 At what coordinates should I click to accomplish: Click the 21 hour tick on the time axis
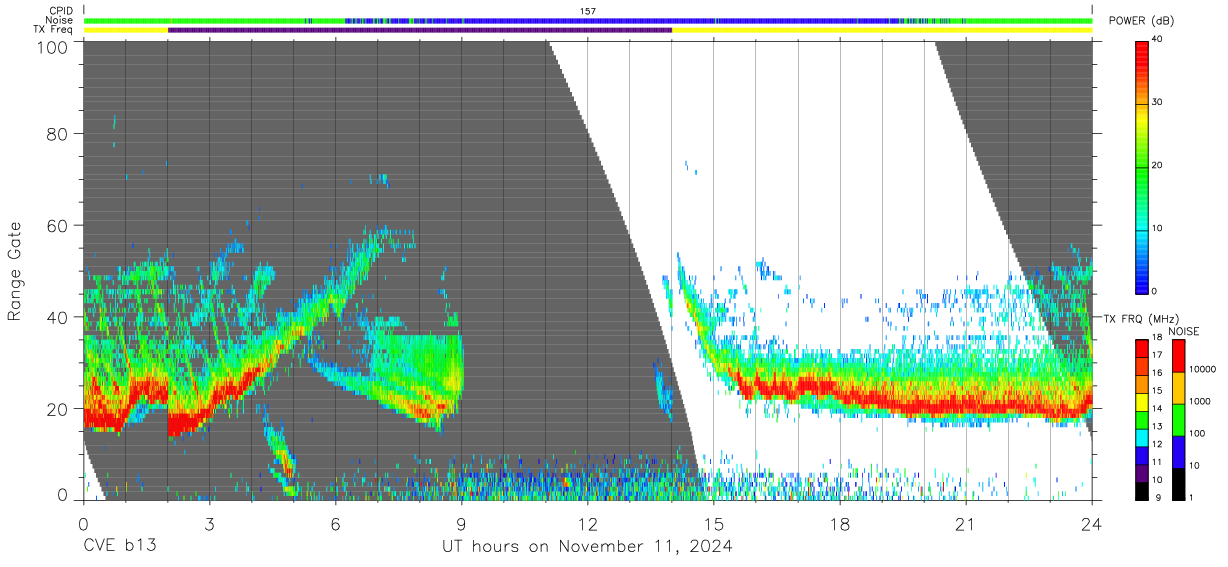(x=966, y=524)
